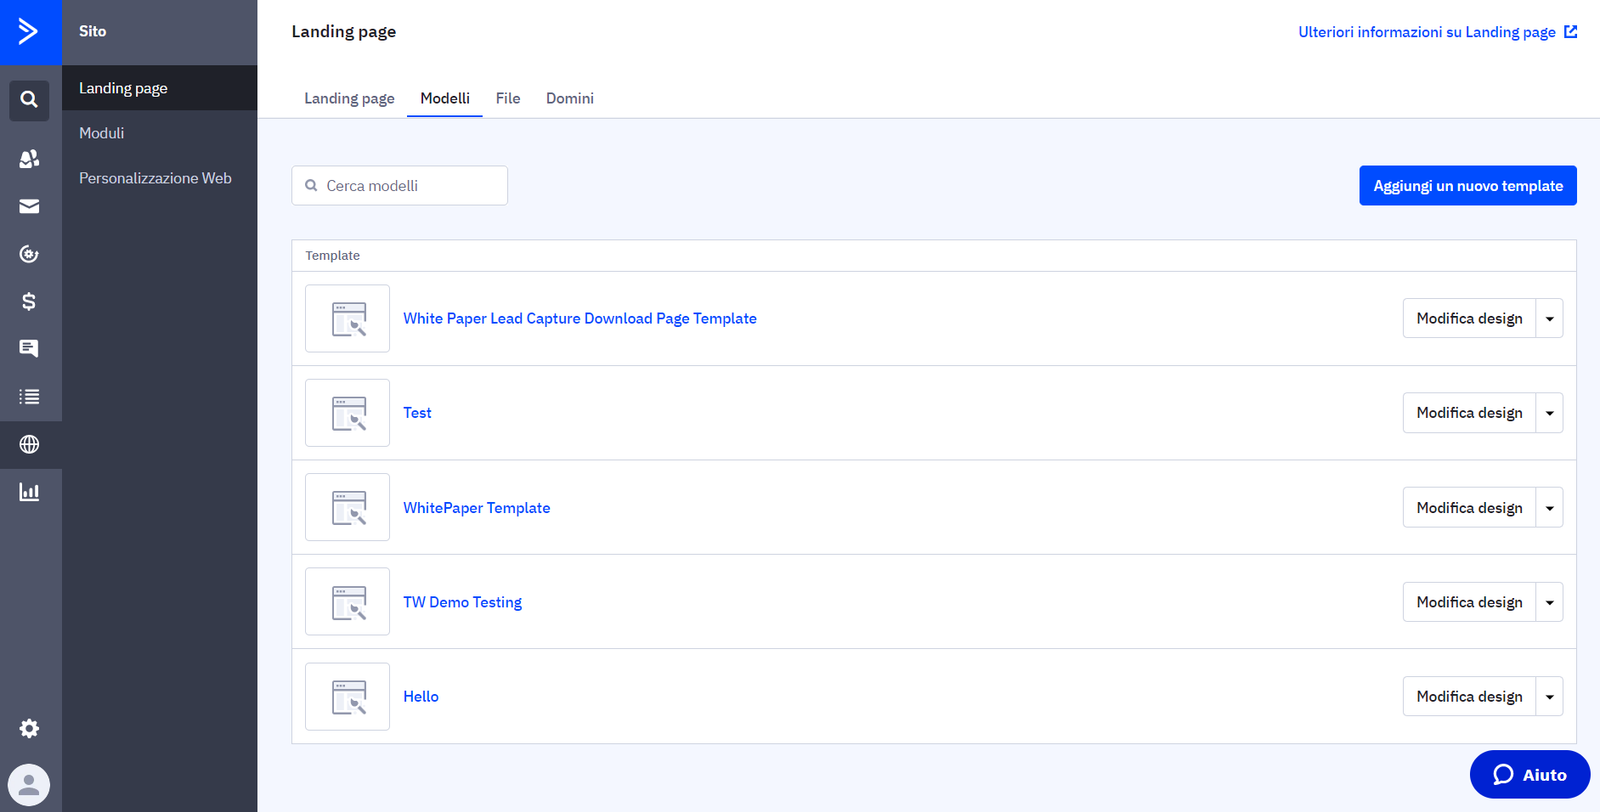The height and width of the screenshot is (812, 1600).
Task: Open the WhitePaper Template link
Action: point(476,508)
